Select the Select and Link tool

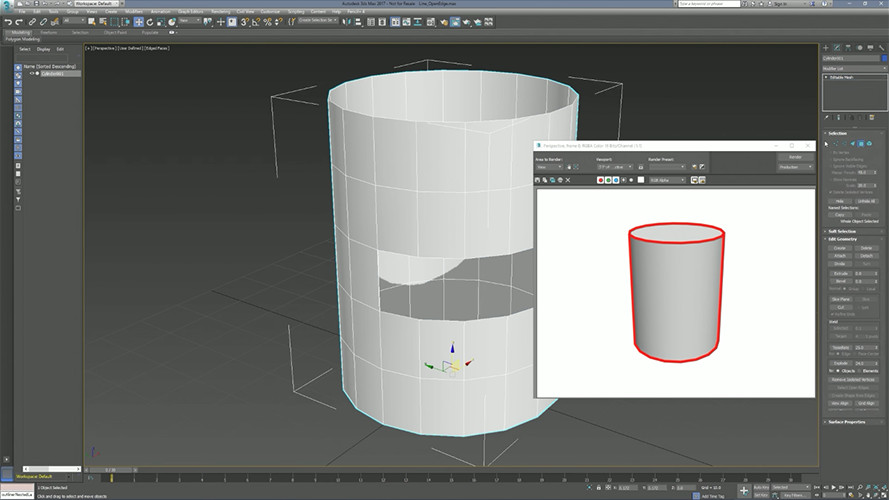tap(32, 22)
